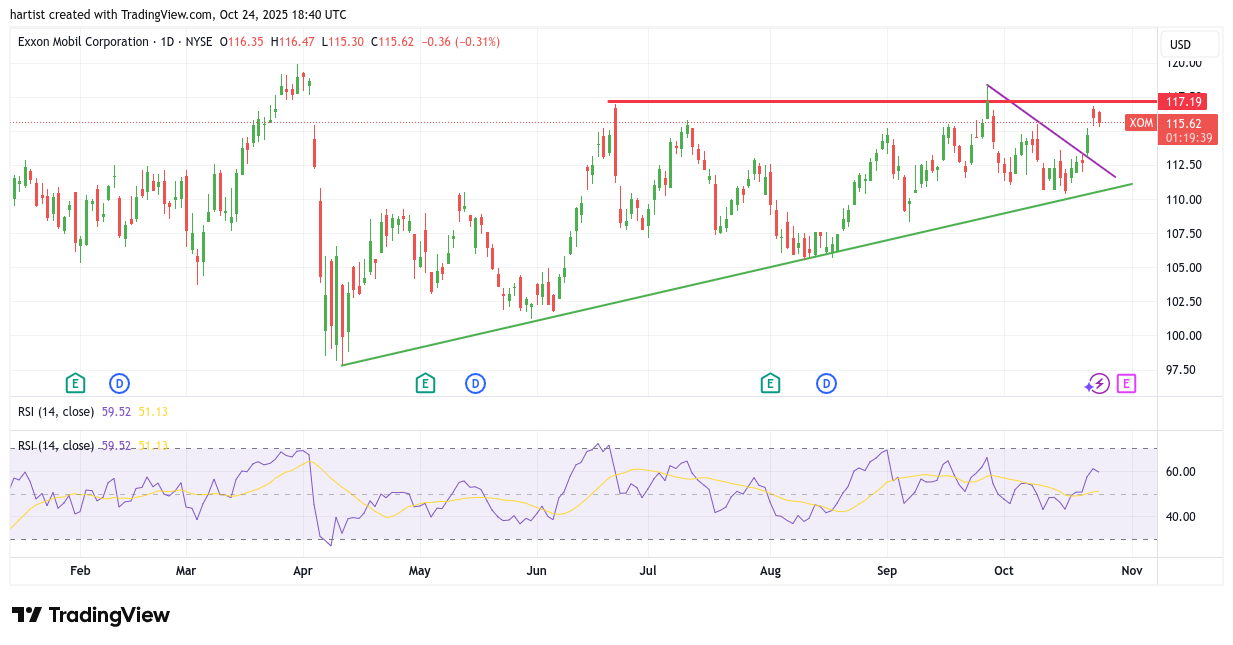Viewport: 1233px width, 645px height.
Task: Select the green E earnings marker near August
Action: (769, 383)
